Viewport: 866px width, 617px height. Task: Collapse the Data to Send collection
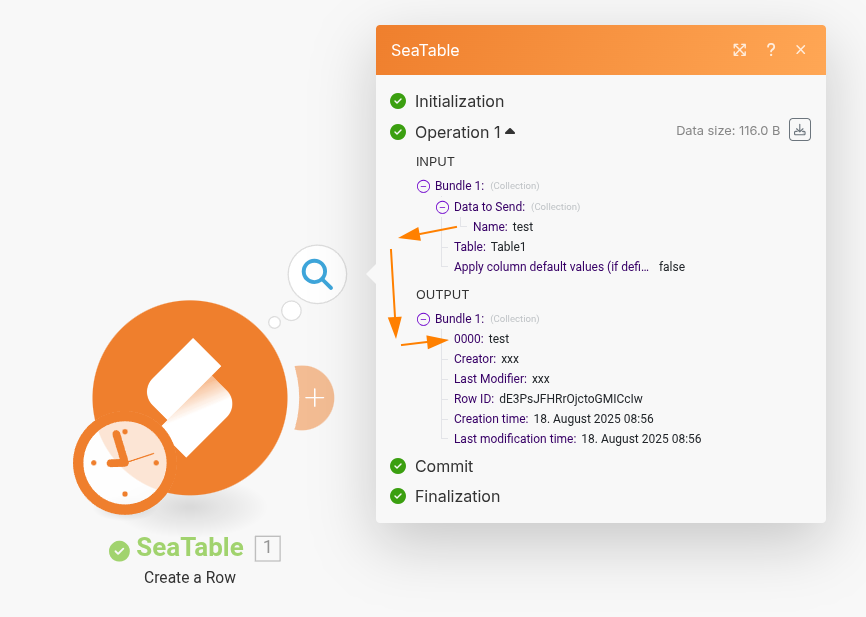pyautogui.click(x=442, y=207)
